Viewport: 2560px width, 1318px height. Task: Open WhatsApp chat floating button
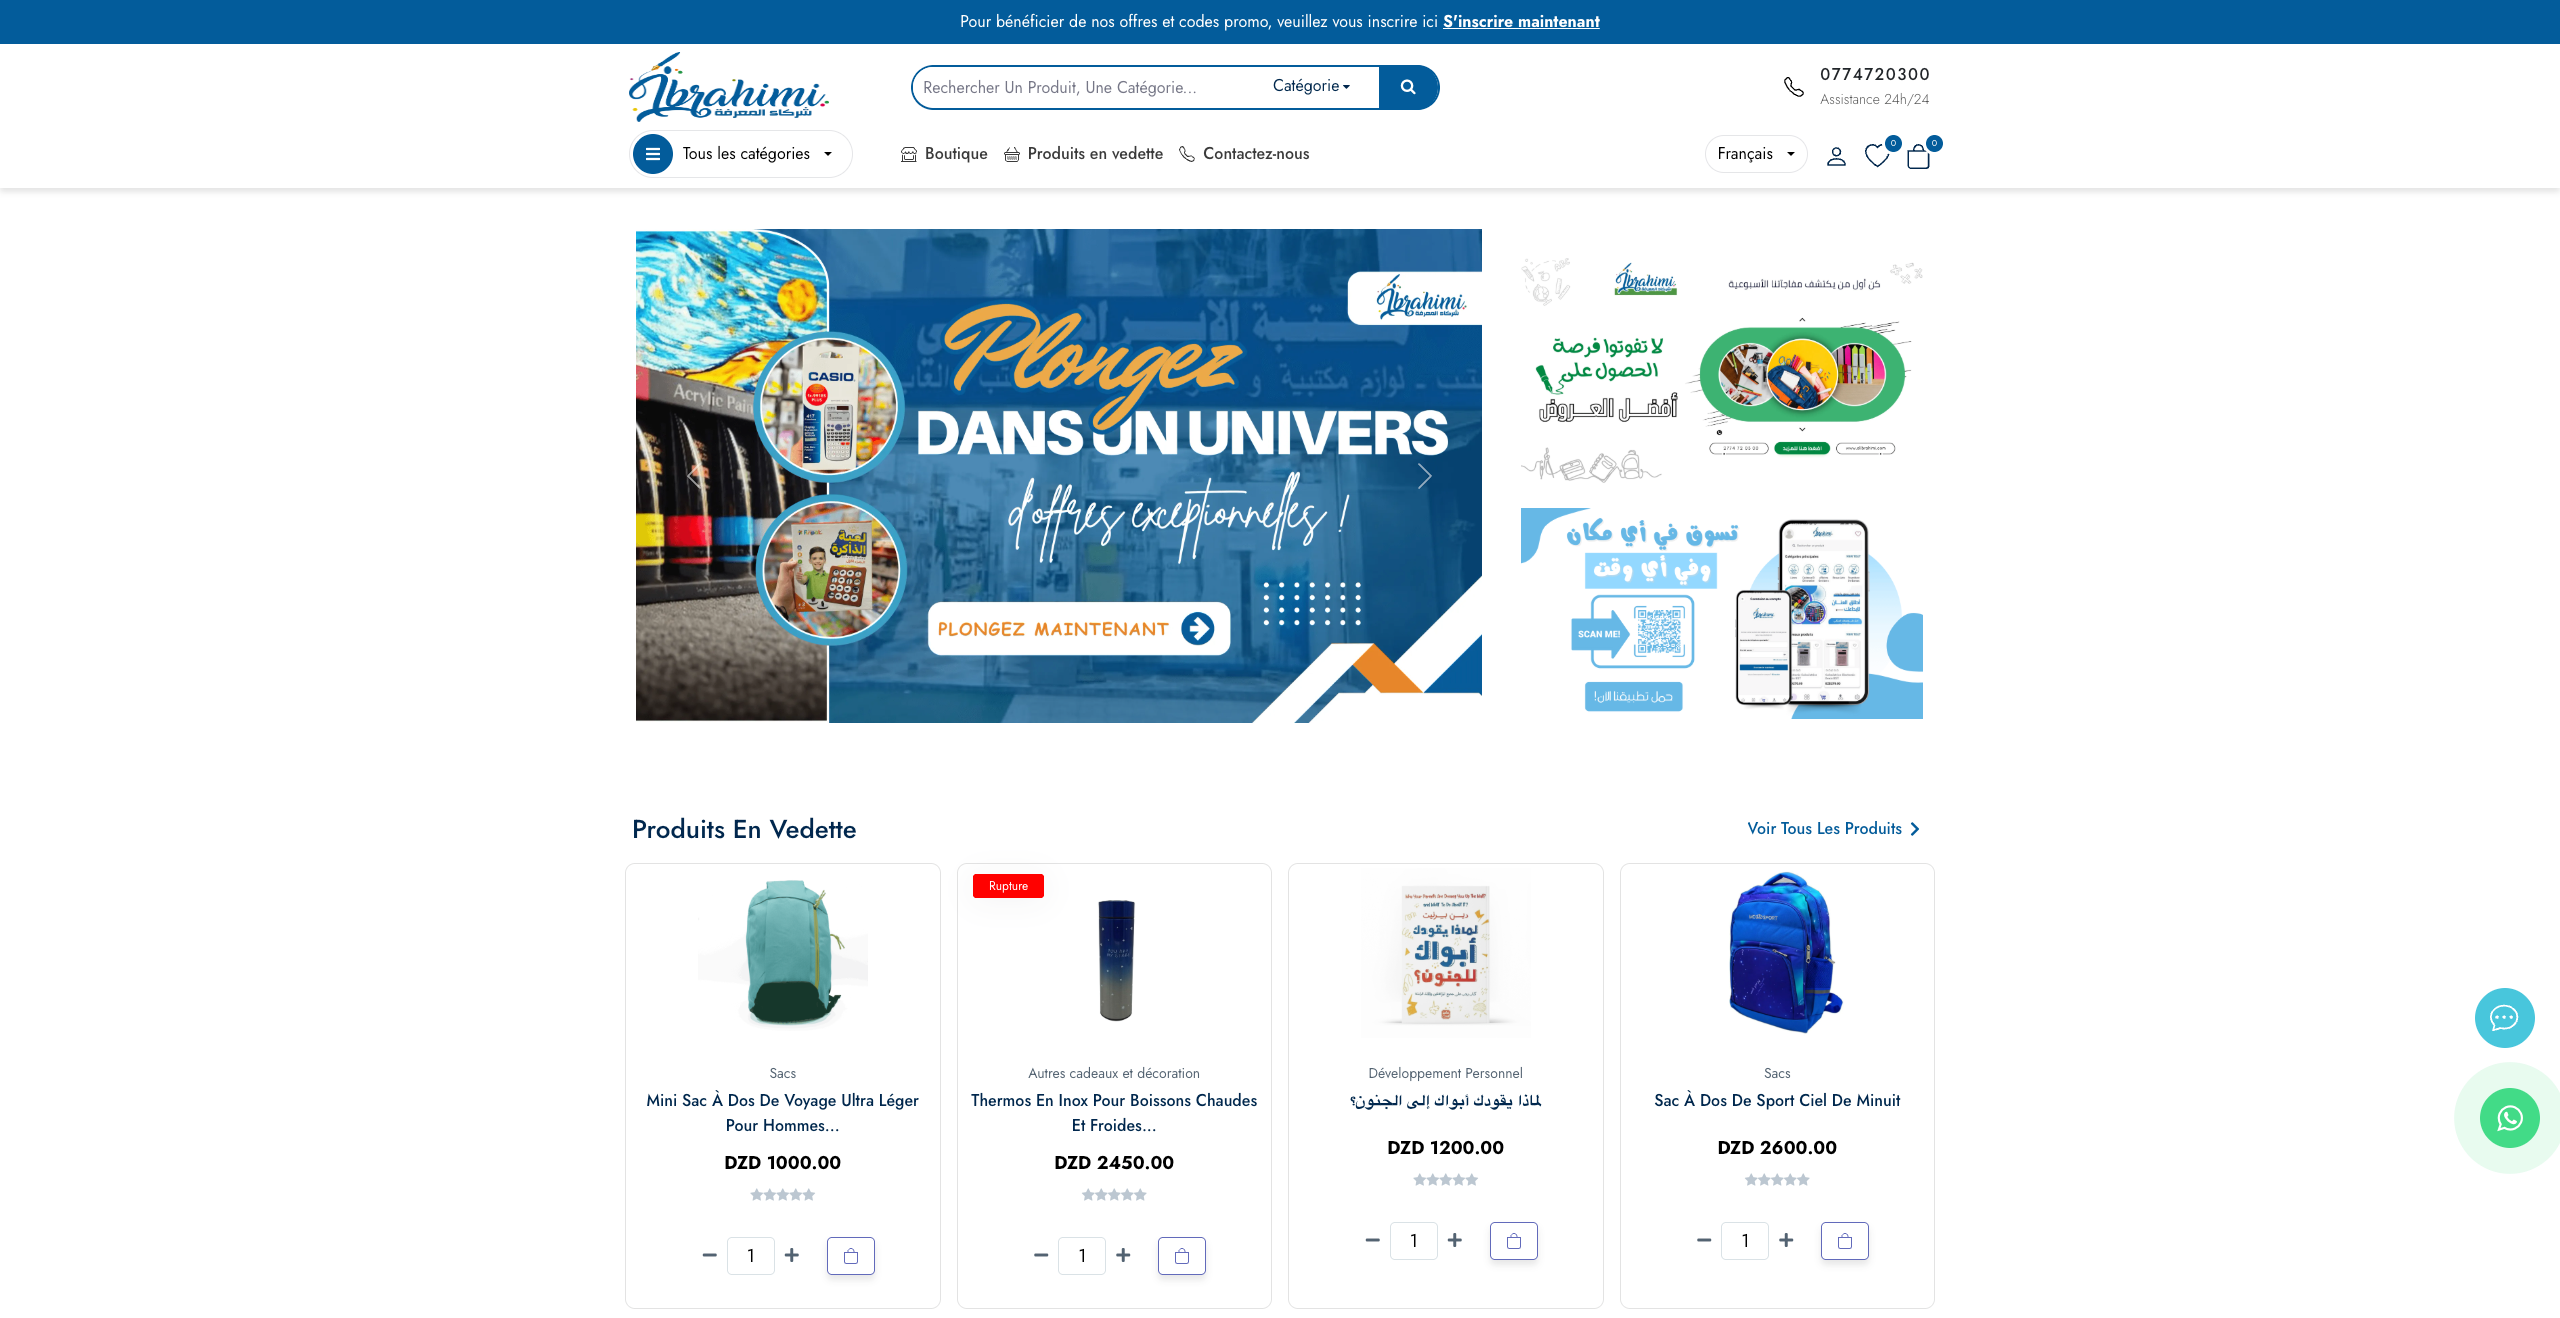coord(2509,1118)
